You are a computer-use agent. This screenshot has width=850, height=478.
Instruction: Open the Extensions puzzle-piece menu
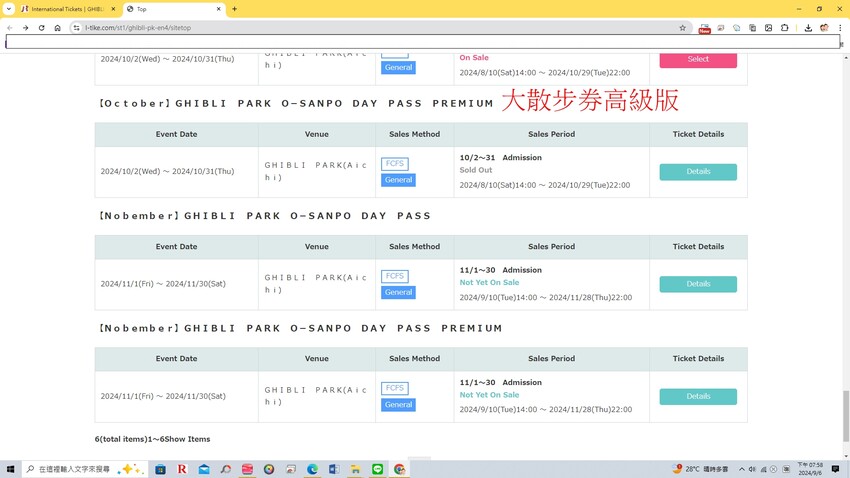point(784,28)
